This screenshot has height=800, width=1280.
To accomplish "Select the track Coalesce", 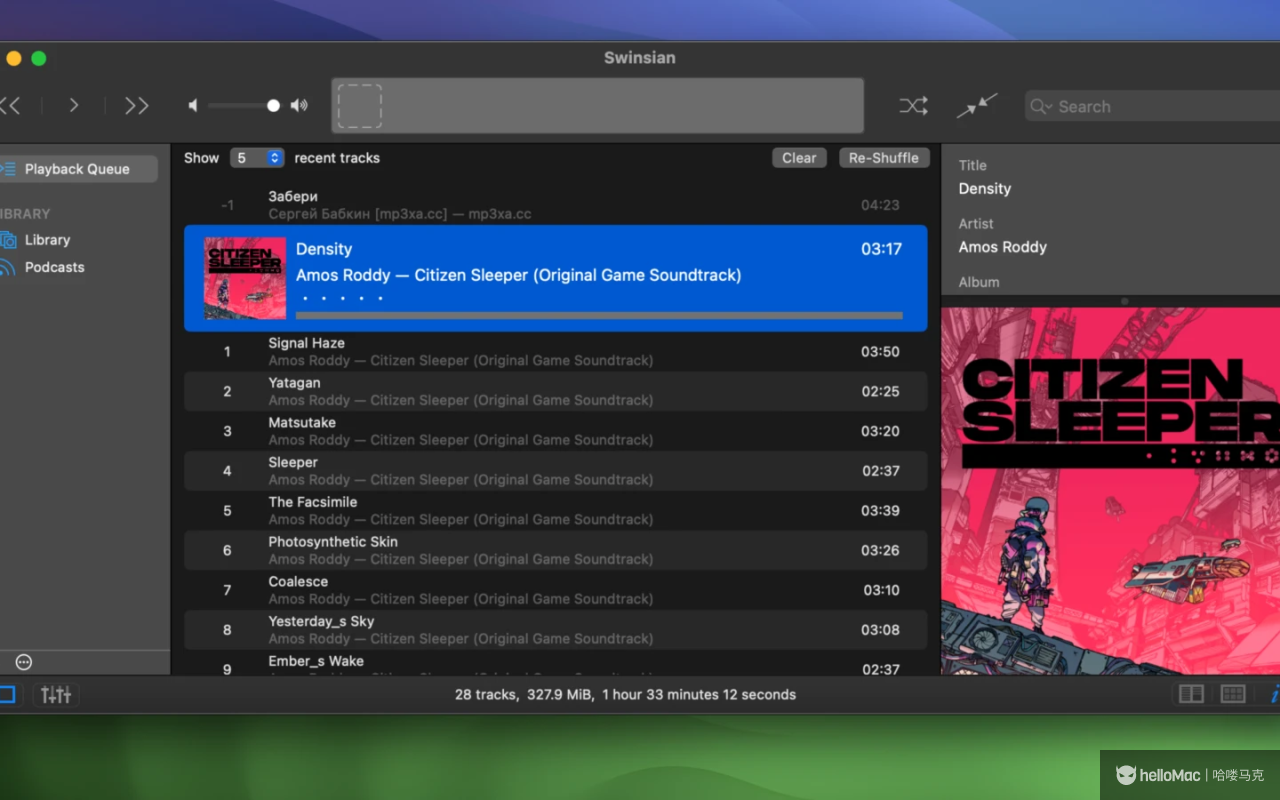I will pos(556,590).
